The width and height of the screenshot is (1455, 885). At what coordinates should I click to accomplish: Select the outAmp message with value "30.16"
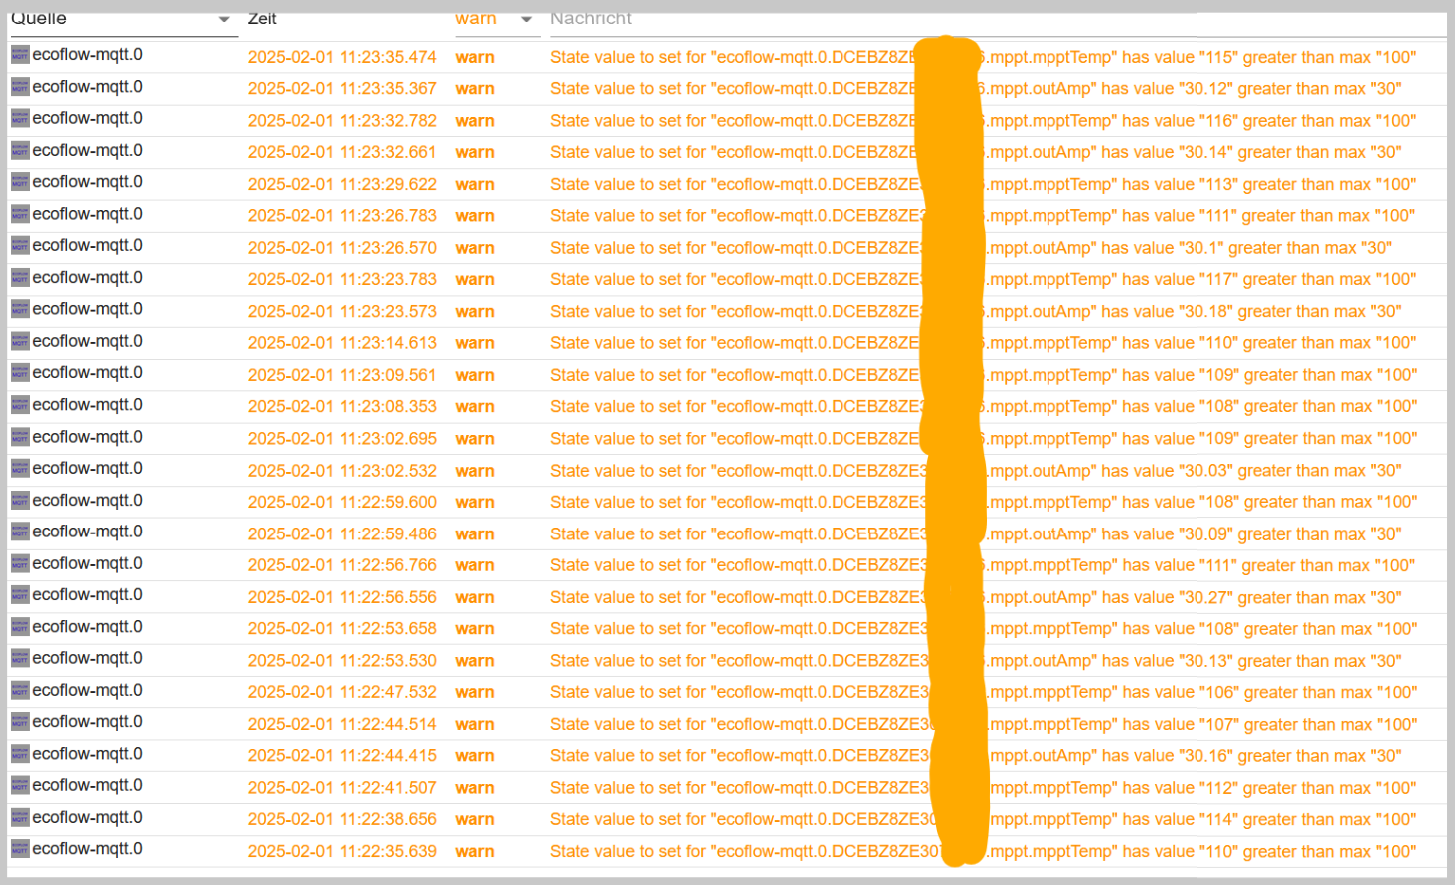[x=975, y=756]
